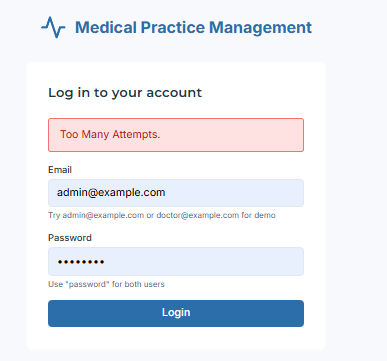The width and height of the screenshot is (387, 361).
Task: Click the words 'for demo' in the email hint
Action: (258, 215)
